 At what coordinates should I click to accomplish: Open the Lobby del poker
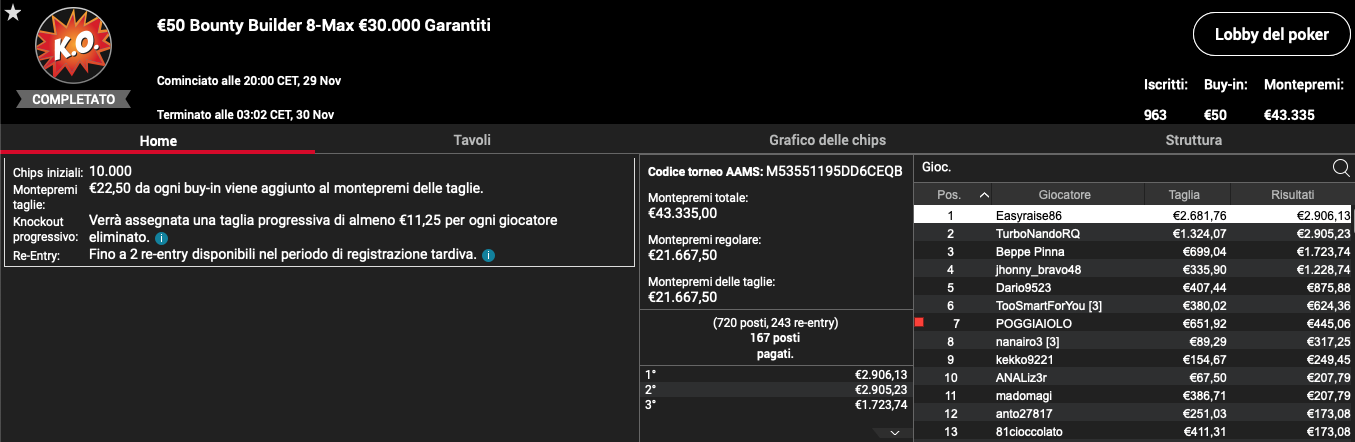[1270, 34]
